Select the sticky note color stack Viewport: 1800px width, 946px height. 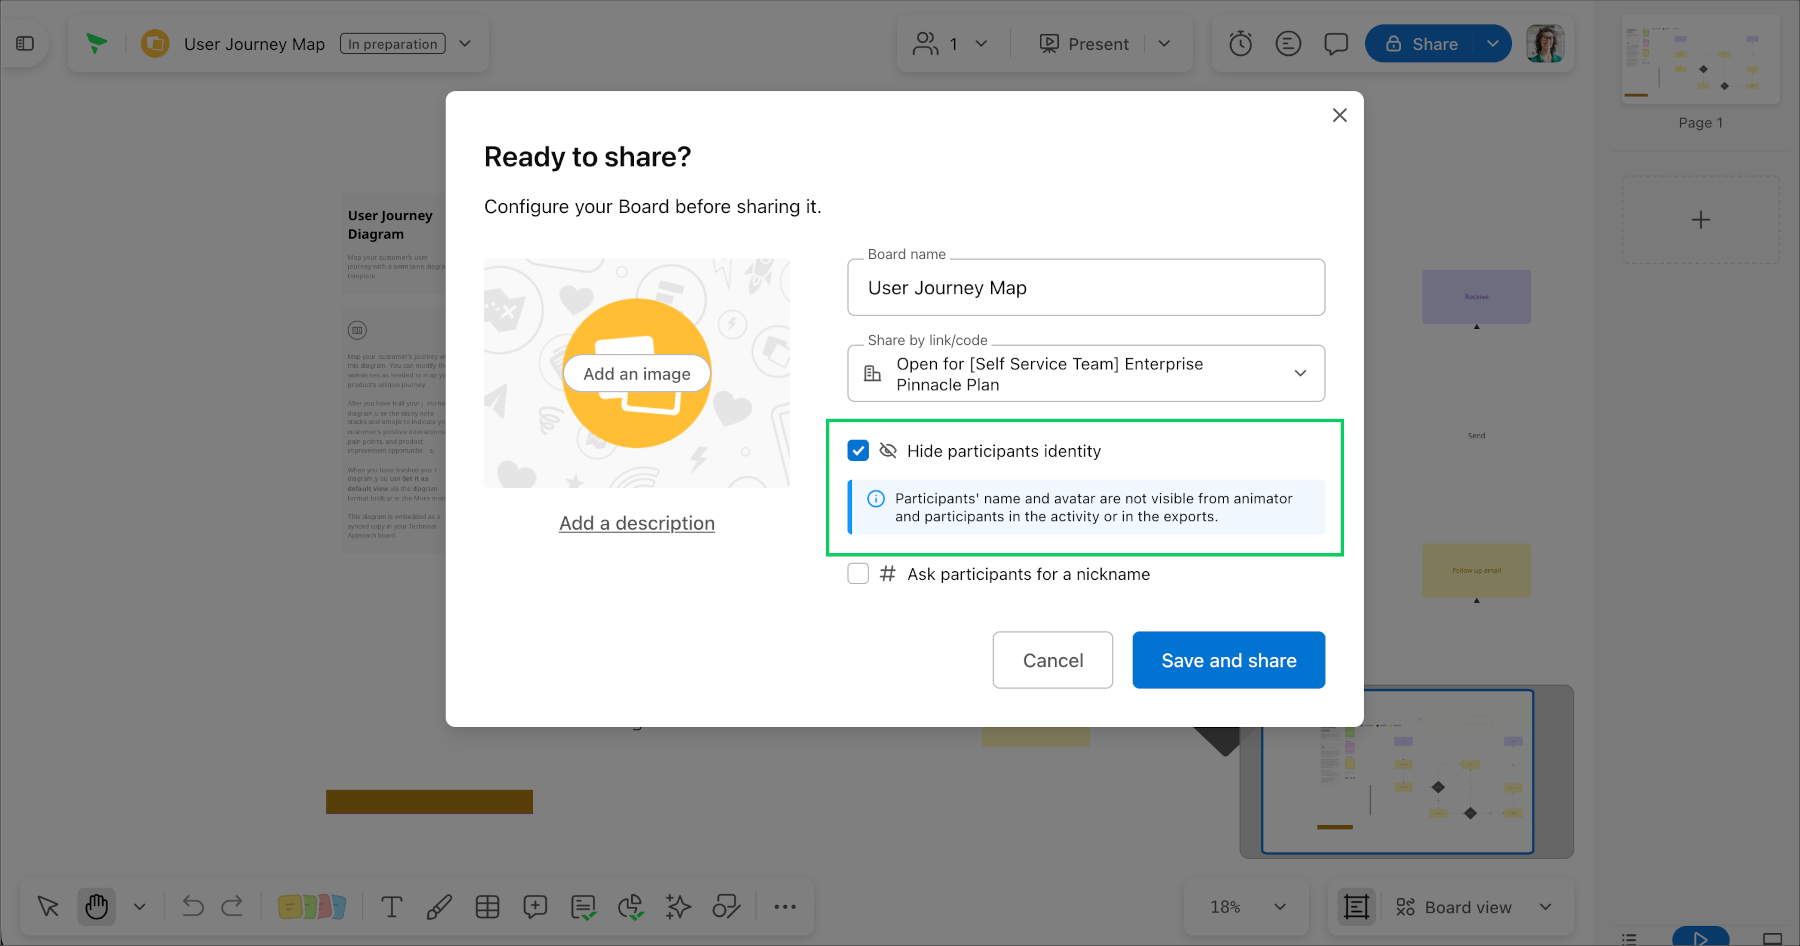(312, 907)
